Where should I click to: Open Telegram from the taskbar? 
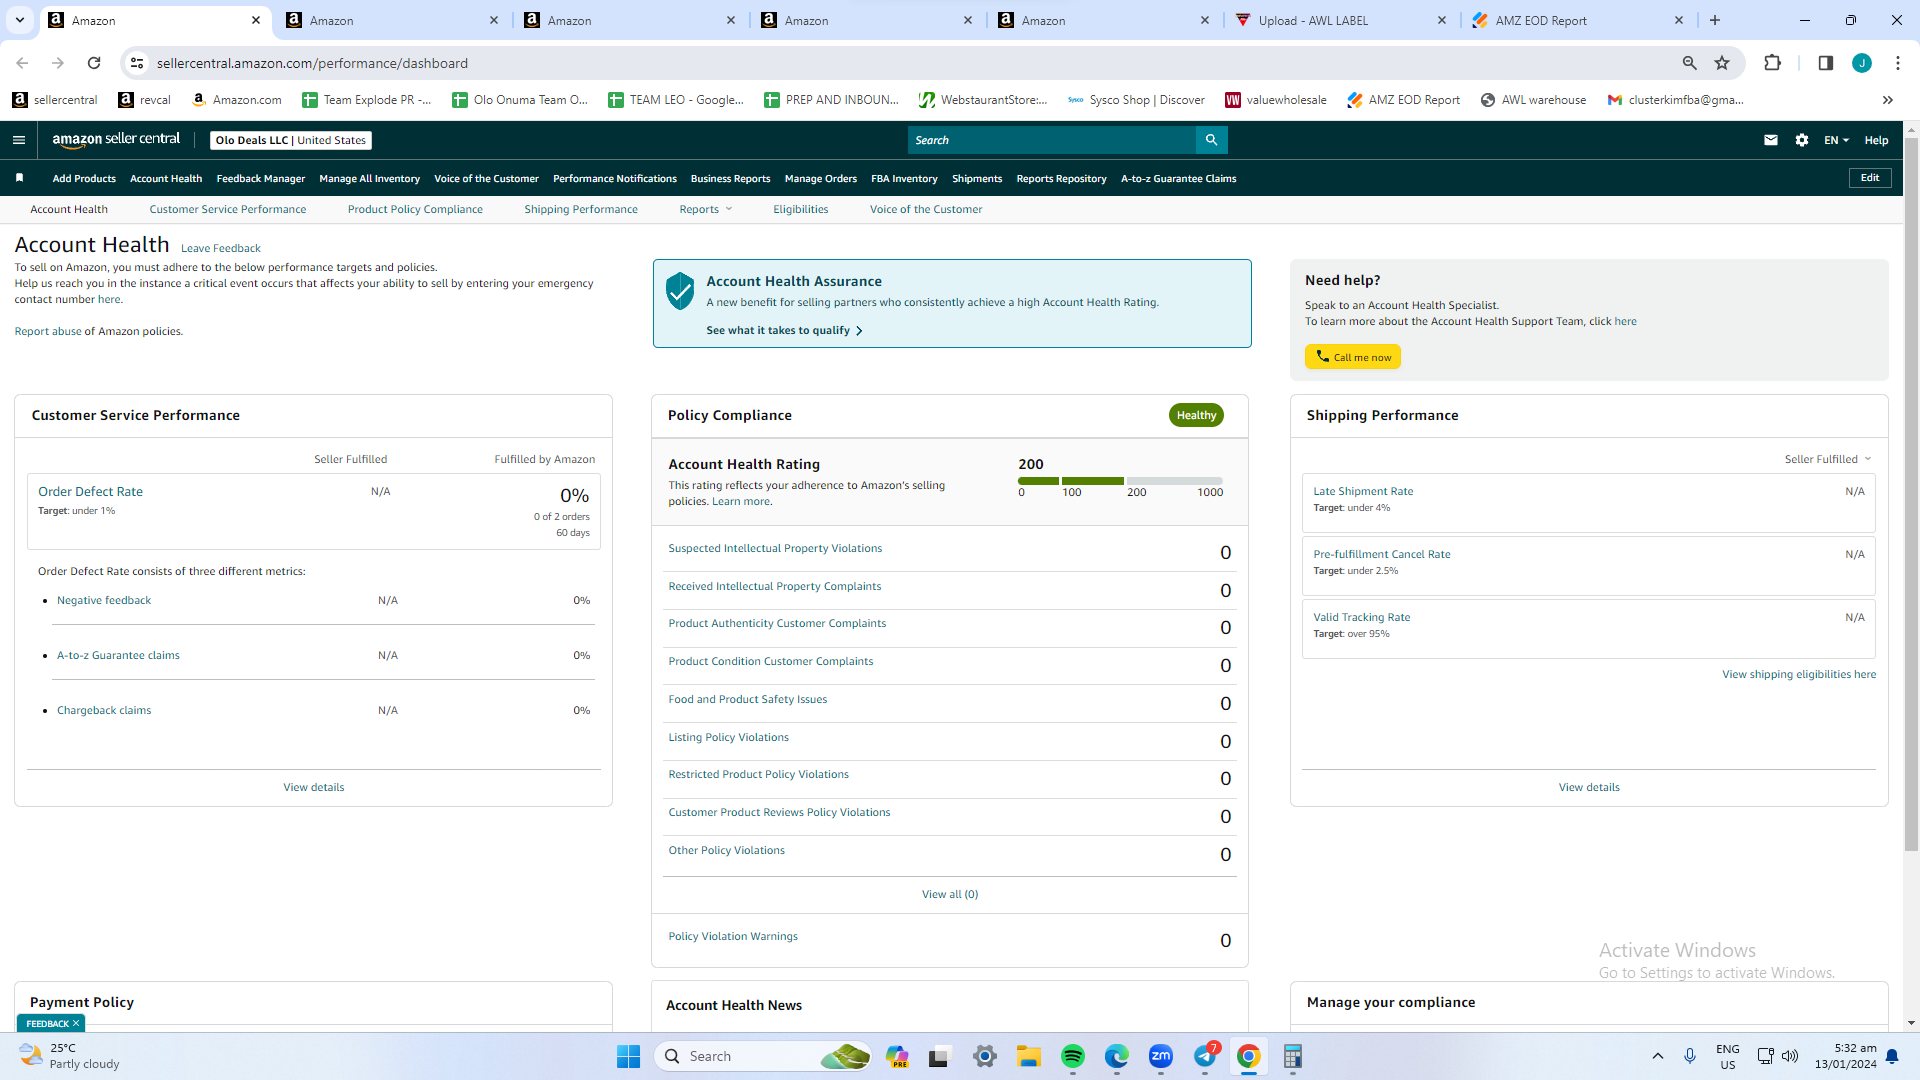point(1206,1056)
